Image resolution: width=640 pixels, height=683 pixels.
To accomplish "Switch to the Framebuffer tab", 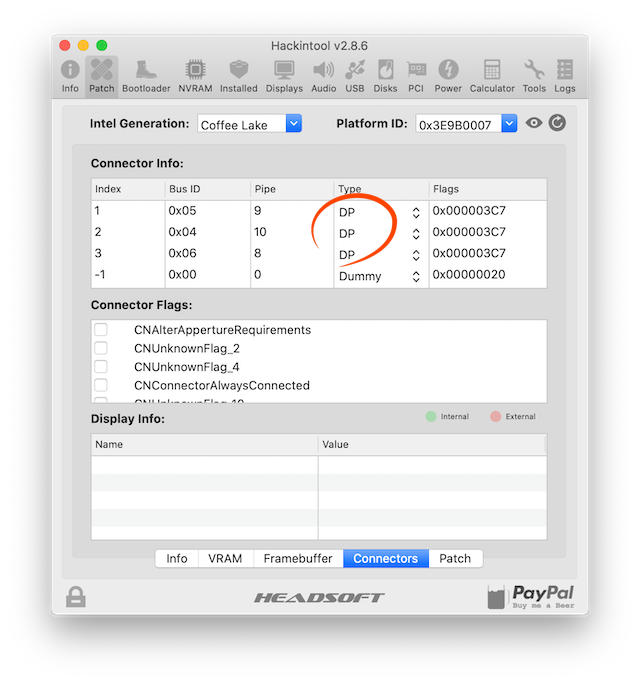I will click(298, 558).
